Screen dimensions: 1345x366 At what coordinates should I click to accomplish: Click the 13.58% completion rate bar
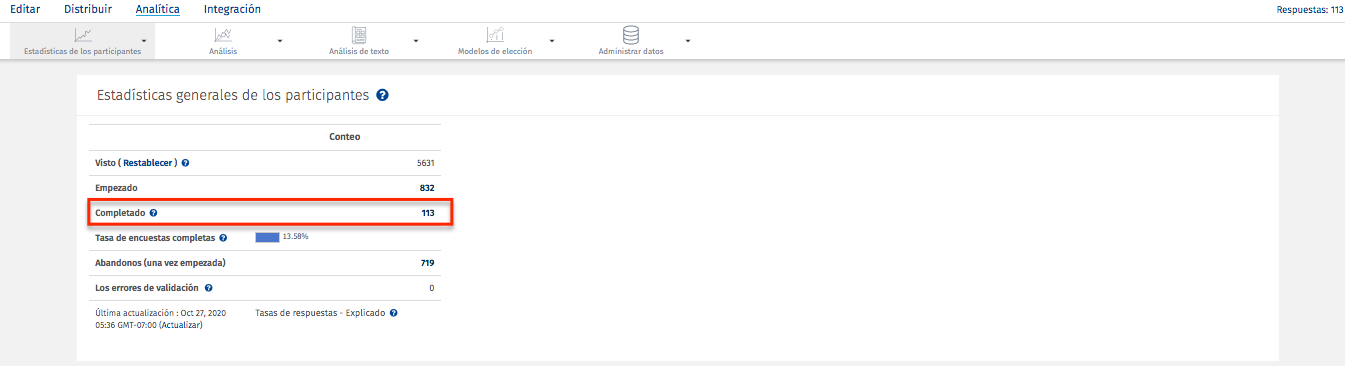click(x=267, y=237)
